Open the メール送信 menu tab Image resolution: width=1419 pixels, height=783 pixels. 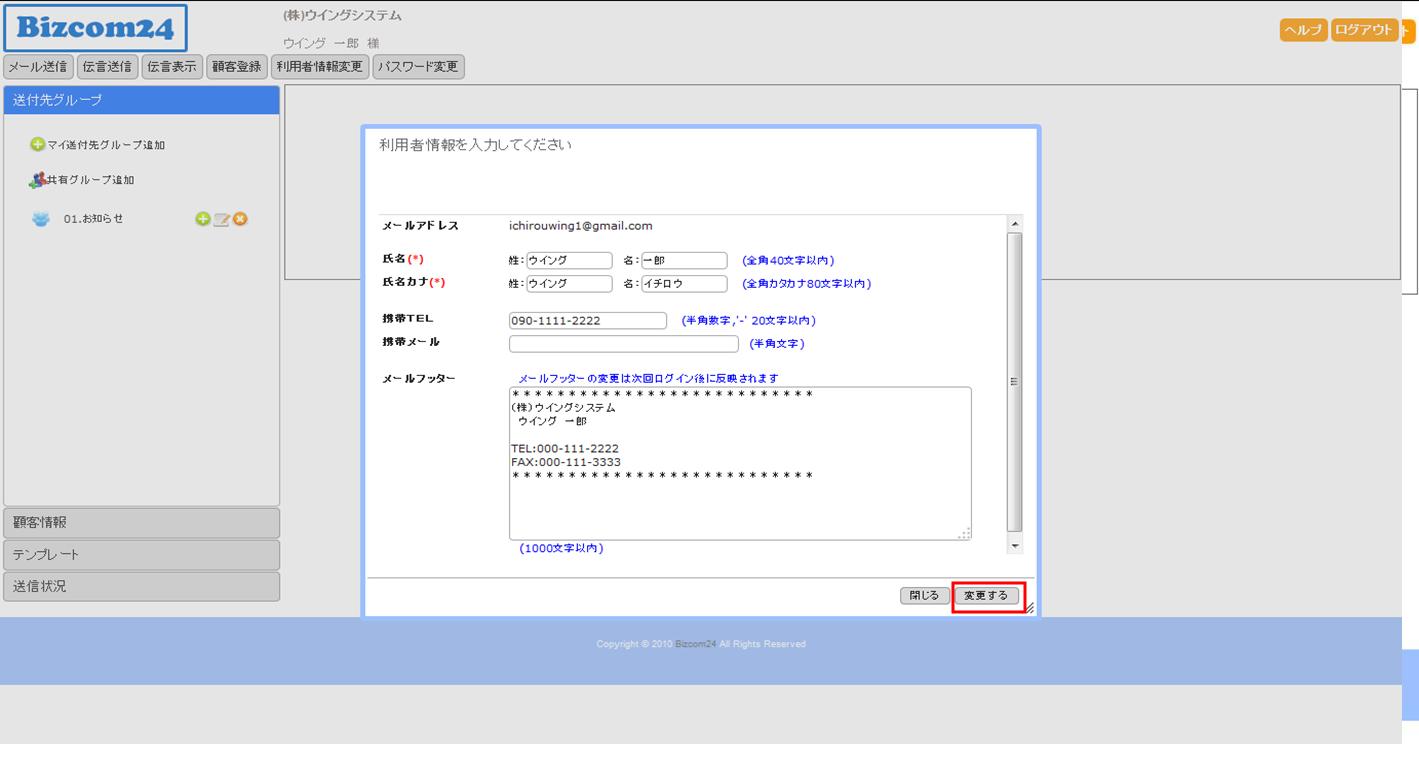39,67
